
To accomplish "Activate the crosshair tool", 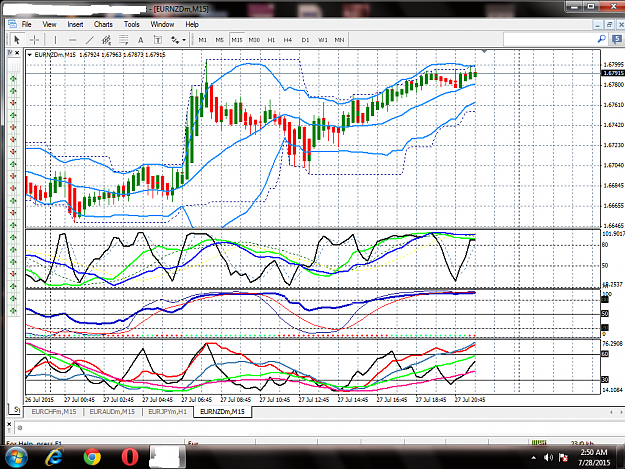I will (35, 40).
